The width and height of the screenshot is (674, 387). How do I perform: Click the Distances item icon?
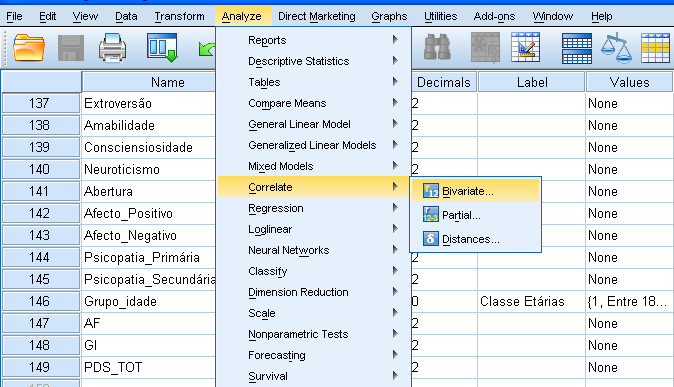(430, 239)
